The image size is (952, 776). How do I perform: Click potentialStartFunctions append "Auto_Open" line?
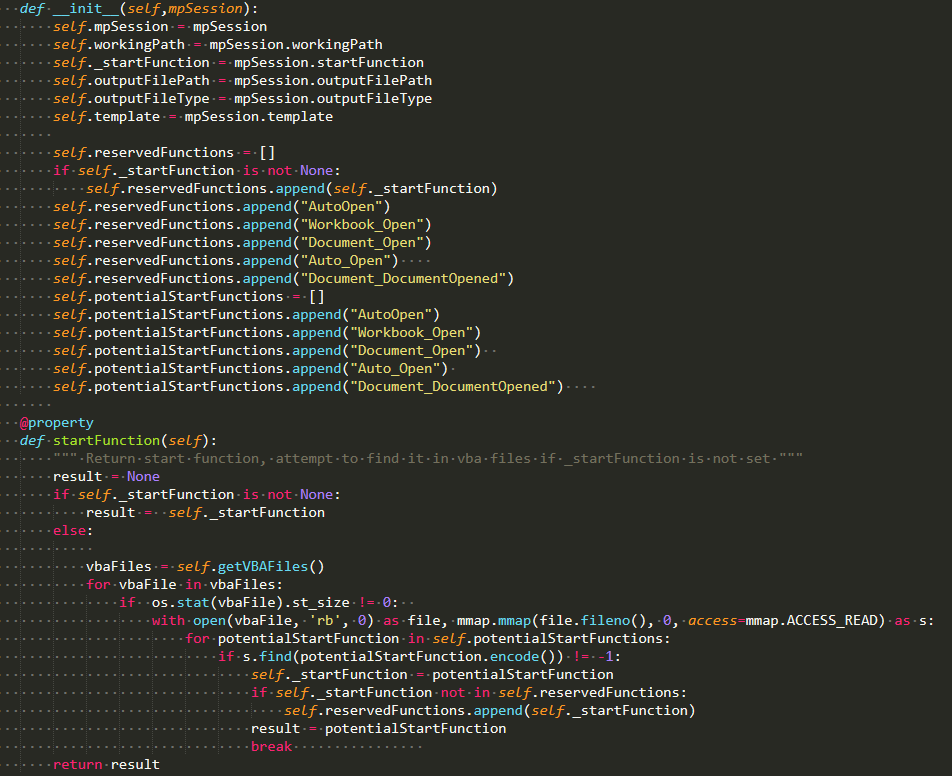[x=250, y=369]
